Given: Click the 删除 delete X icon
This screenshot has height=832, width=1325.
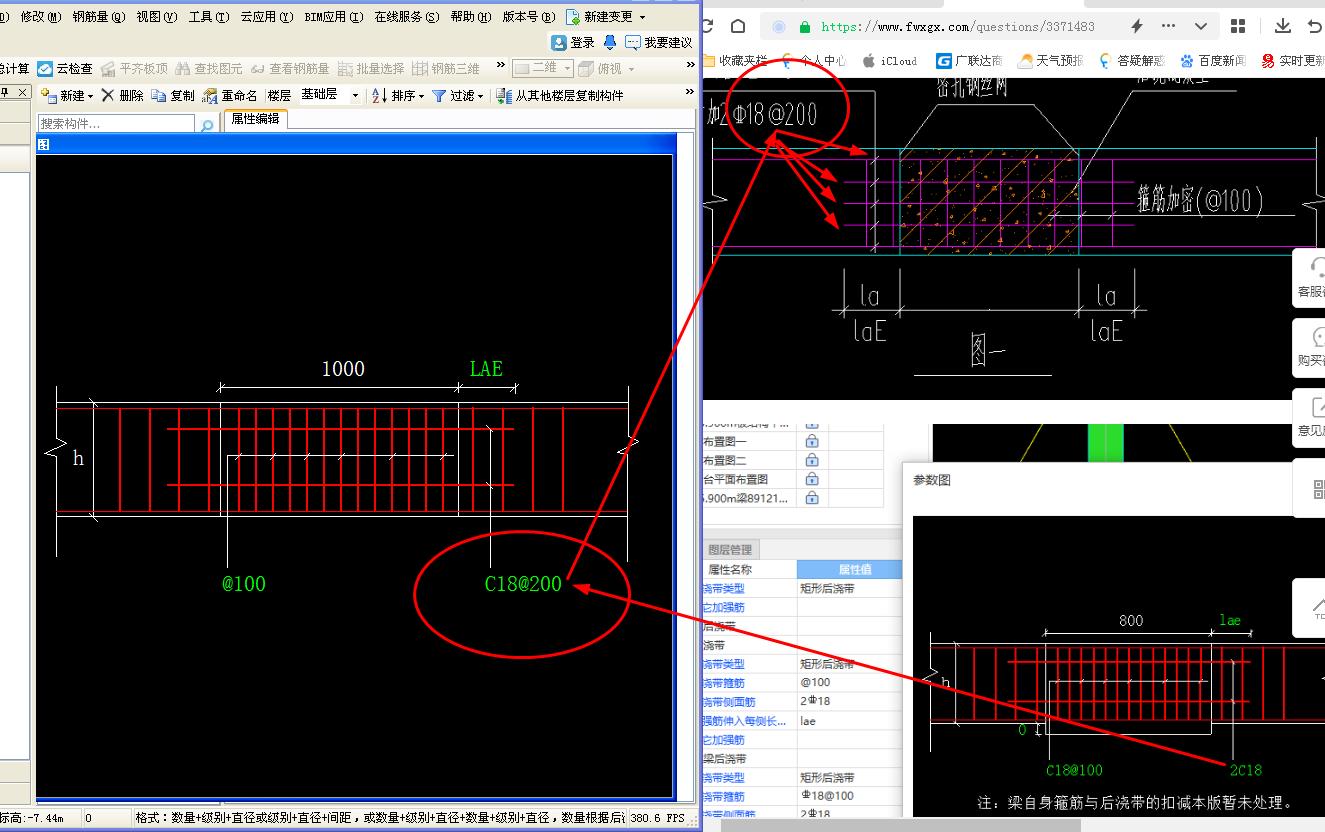Looking at the screenshot, I should click(108, 96).
